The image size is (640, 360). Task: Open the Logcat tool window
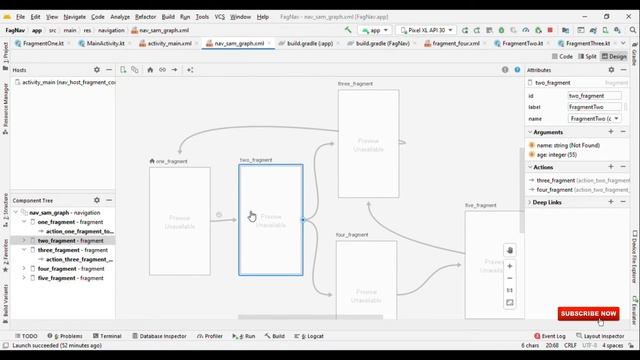(x=309, y=336)
